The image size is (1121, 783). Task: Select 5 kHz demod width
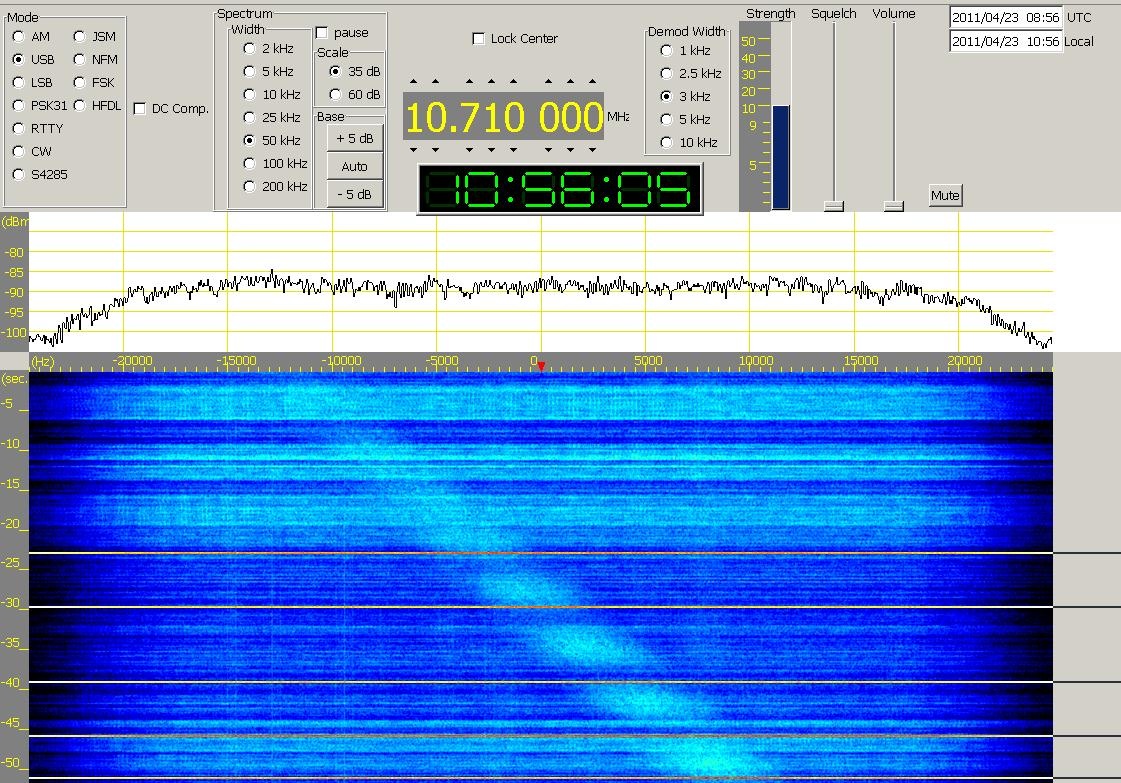coord(666,120)
